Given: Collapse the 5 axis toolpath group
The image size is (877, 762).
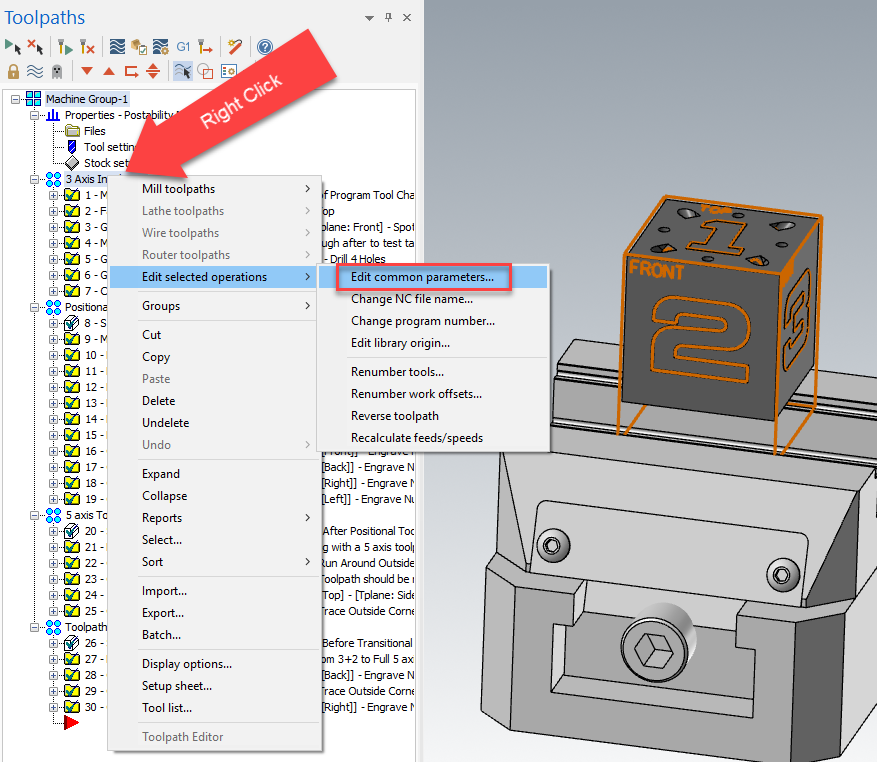Looking at the screenshot, I should [x=35, y=515].
